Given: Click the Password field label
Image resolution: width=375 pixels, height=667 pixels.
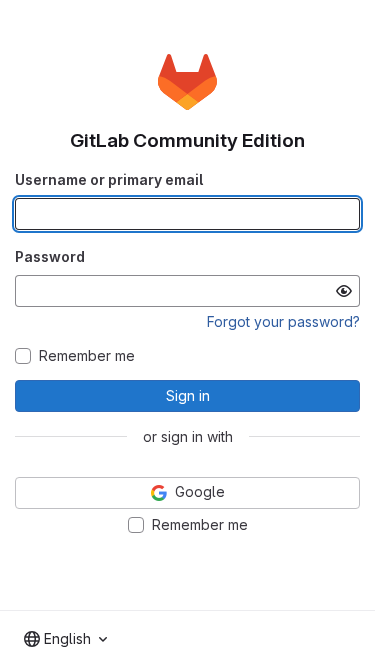Looking at the screenshot, I should 50,257.
